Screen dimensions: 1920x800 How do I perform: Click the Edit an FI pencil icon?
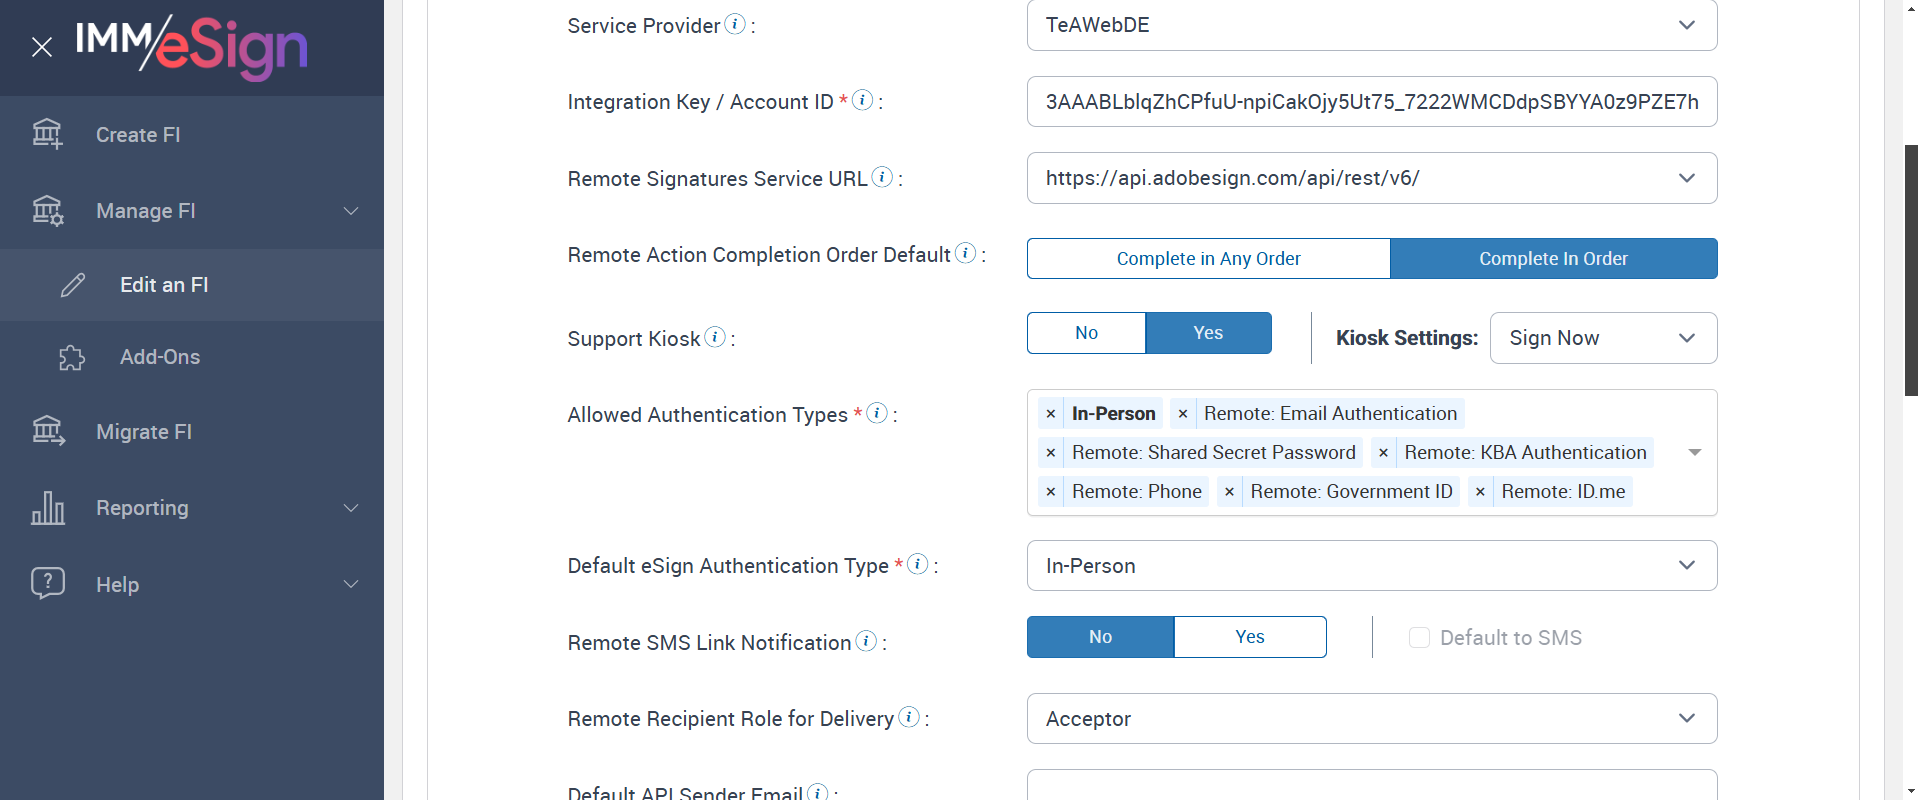tap(73, 285)
